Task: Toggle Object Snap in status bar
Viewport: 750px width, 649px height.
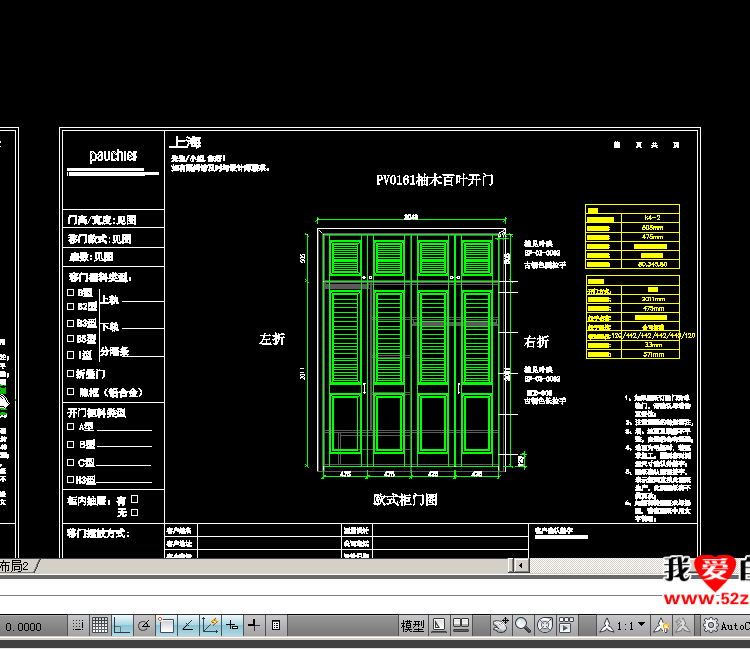Action: (x=166, y=625)
